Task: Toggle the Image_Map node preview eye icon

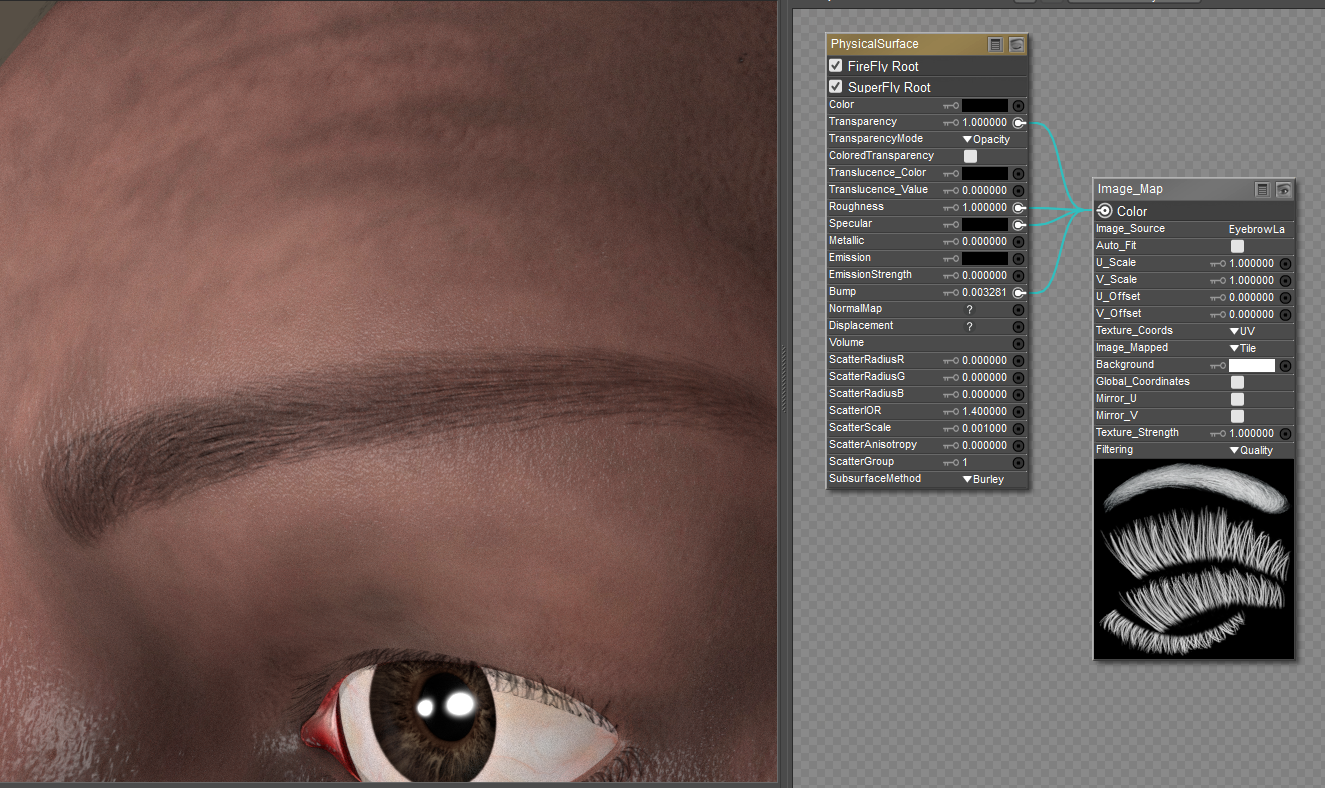Action: [x=1283, y=189]
